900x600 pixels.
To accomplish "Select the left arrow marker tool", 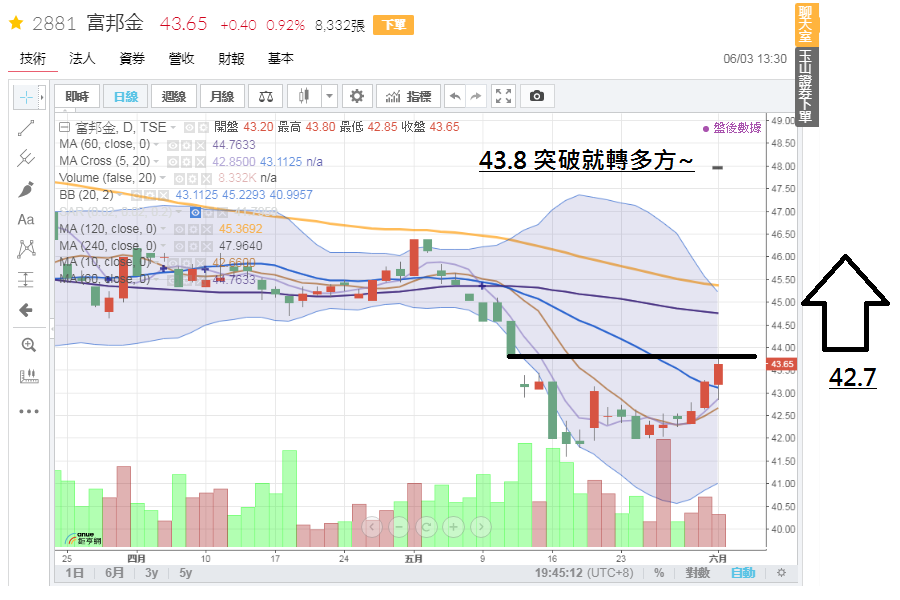I will pyautogui.click(x=26, y=311).
